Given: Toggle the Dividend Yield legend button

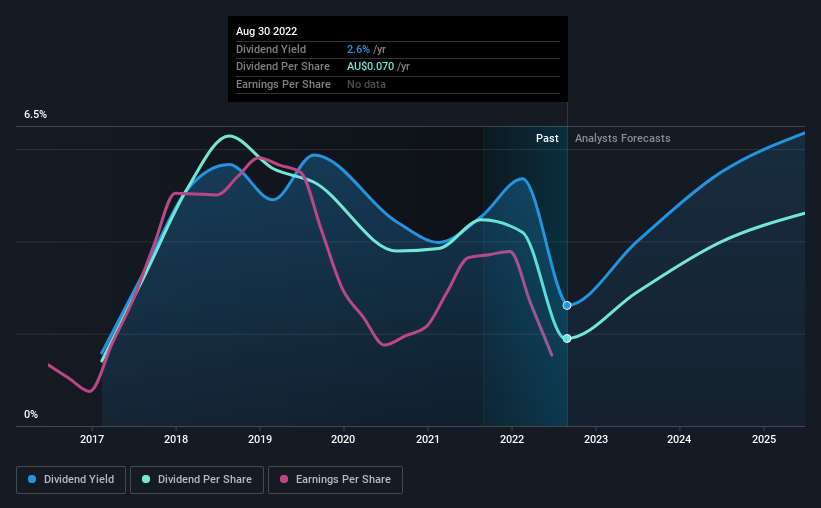Looking at the screenshot, I should tap(71, 480).
